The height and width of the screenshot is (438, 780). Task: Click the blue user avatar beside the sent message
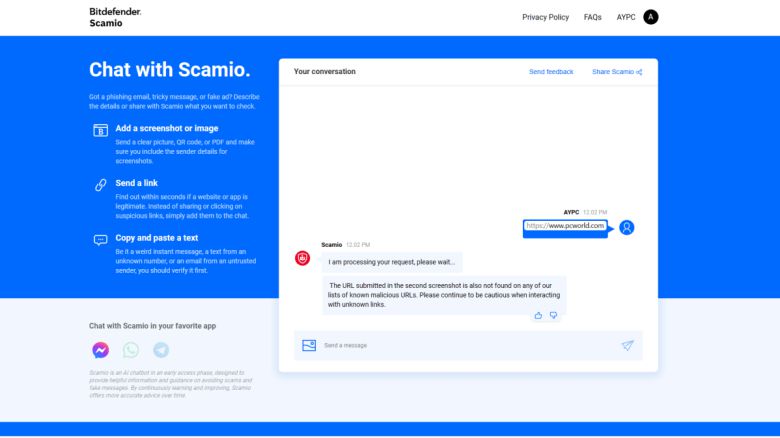pos(626,227)
